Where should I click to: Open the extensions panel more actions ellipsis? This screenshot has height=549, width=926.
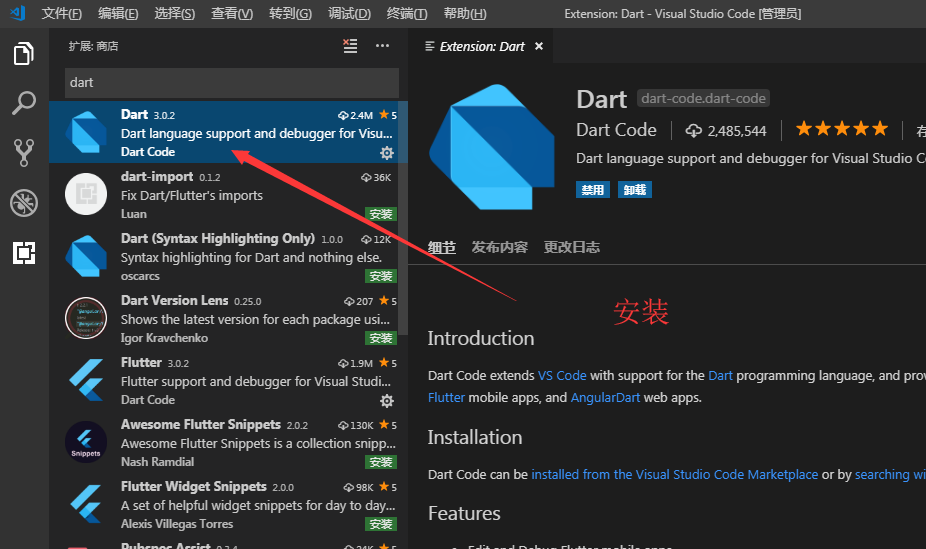click(382, 46)
